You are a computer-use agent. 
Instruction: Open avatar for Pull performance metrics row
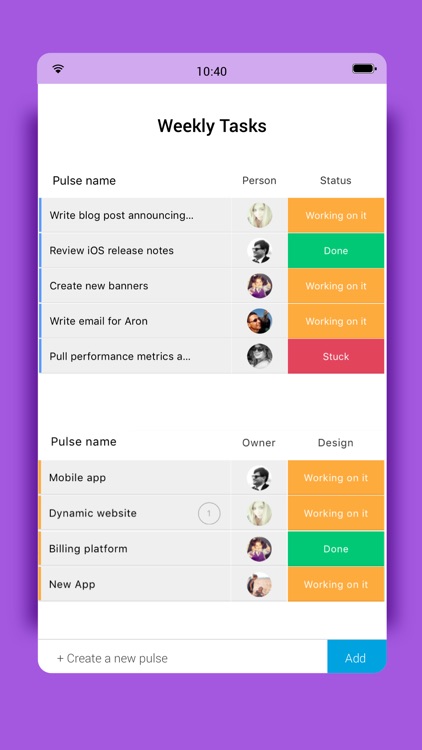point(260,356)
